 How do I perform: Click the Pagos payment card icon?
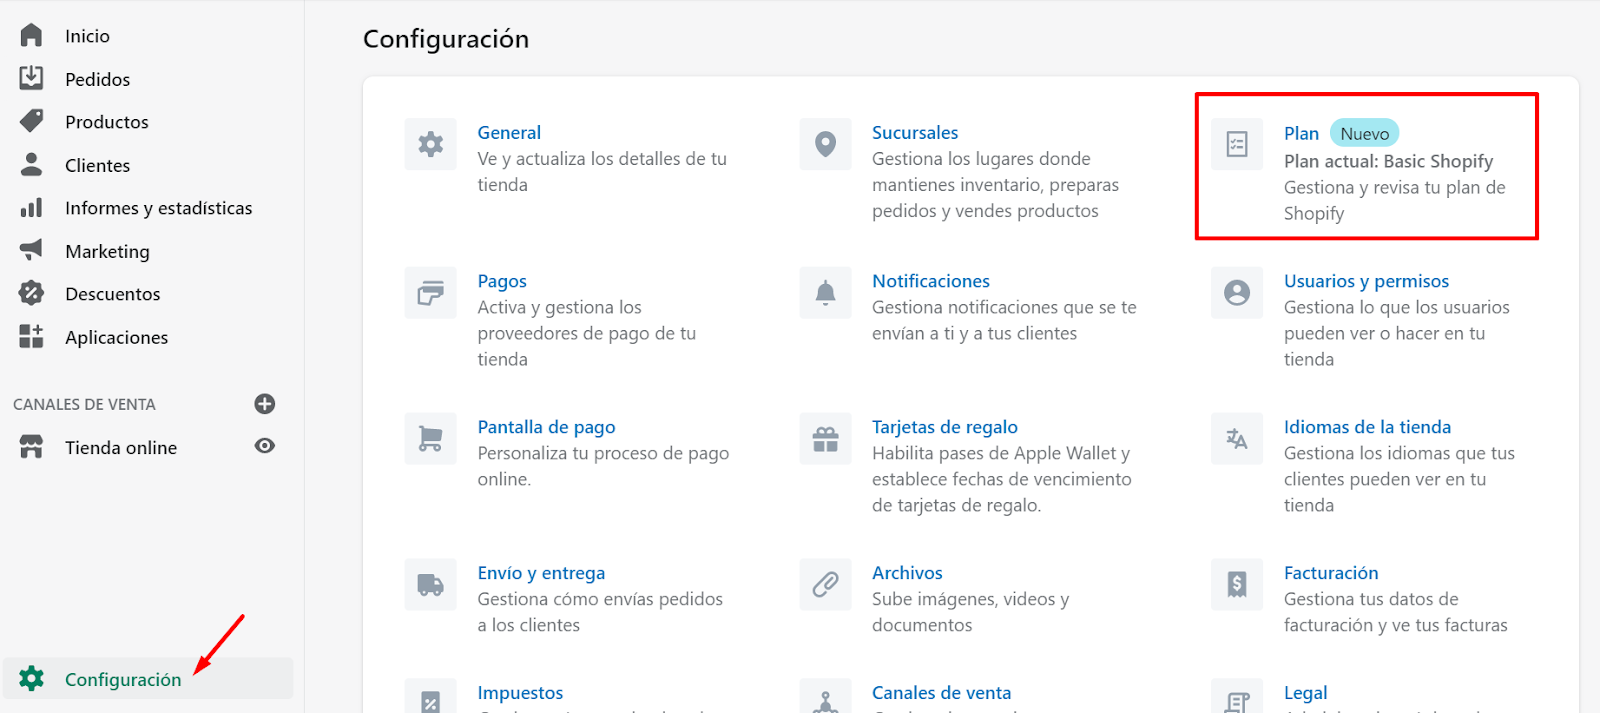[x=431, y=293]
